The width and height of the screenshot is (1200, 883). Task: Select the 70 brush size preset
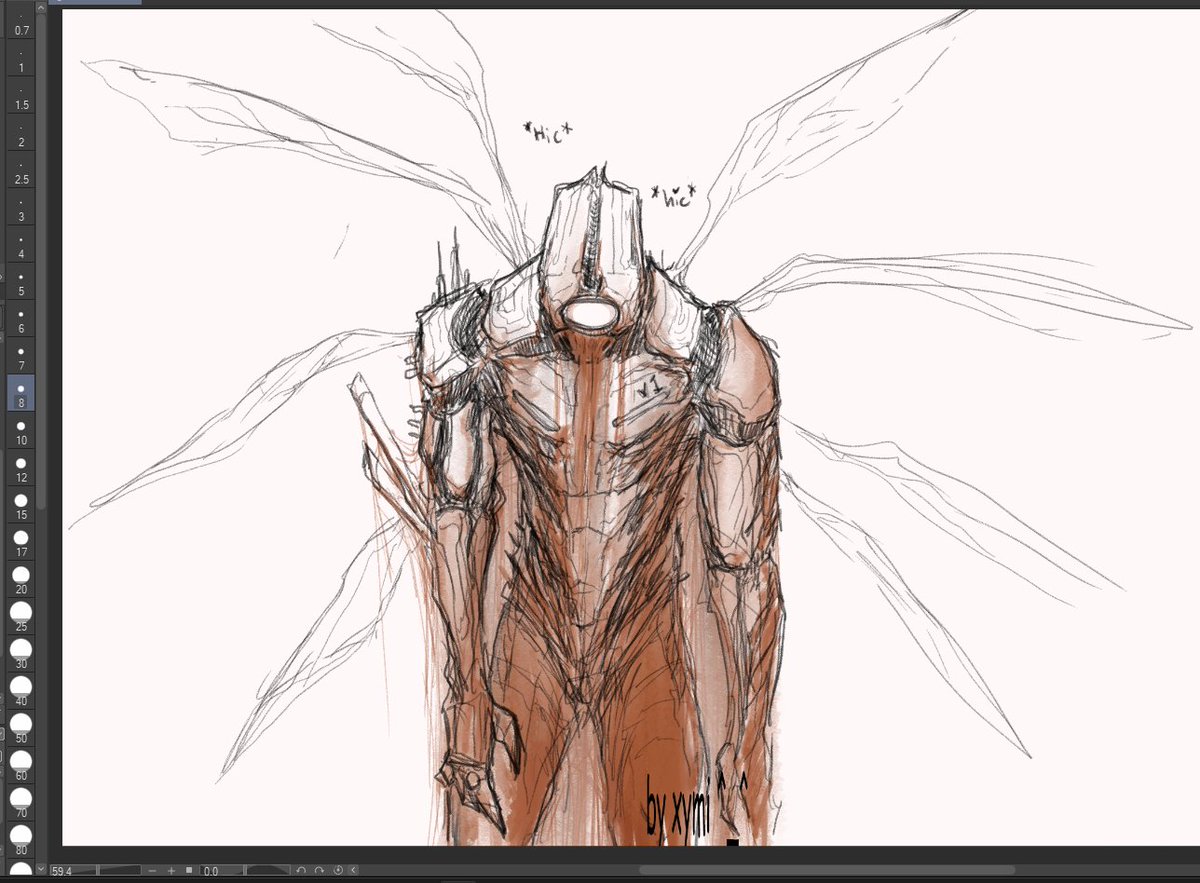[21, 800]
